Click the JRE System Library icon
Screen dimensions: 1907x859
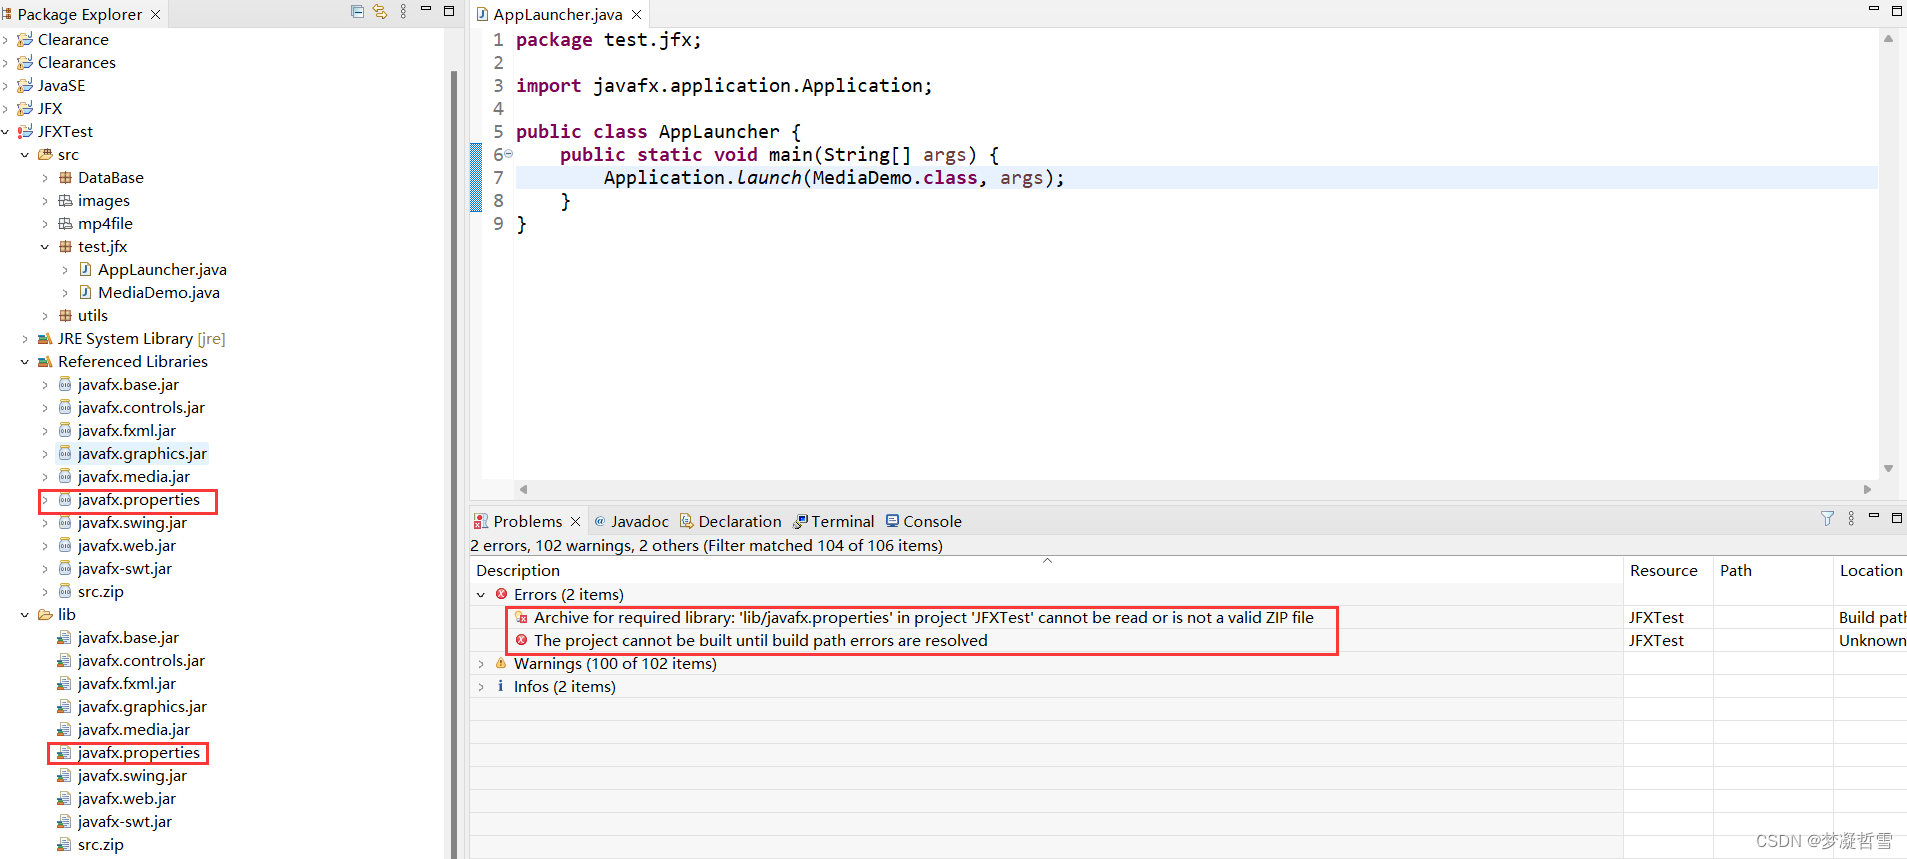(x=45, y=338)
